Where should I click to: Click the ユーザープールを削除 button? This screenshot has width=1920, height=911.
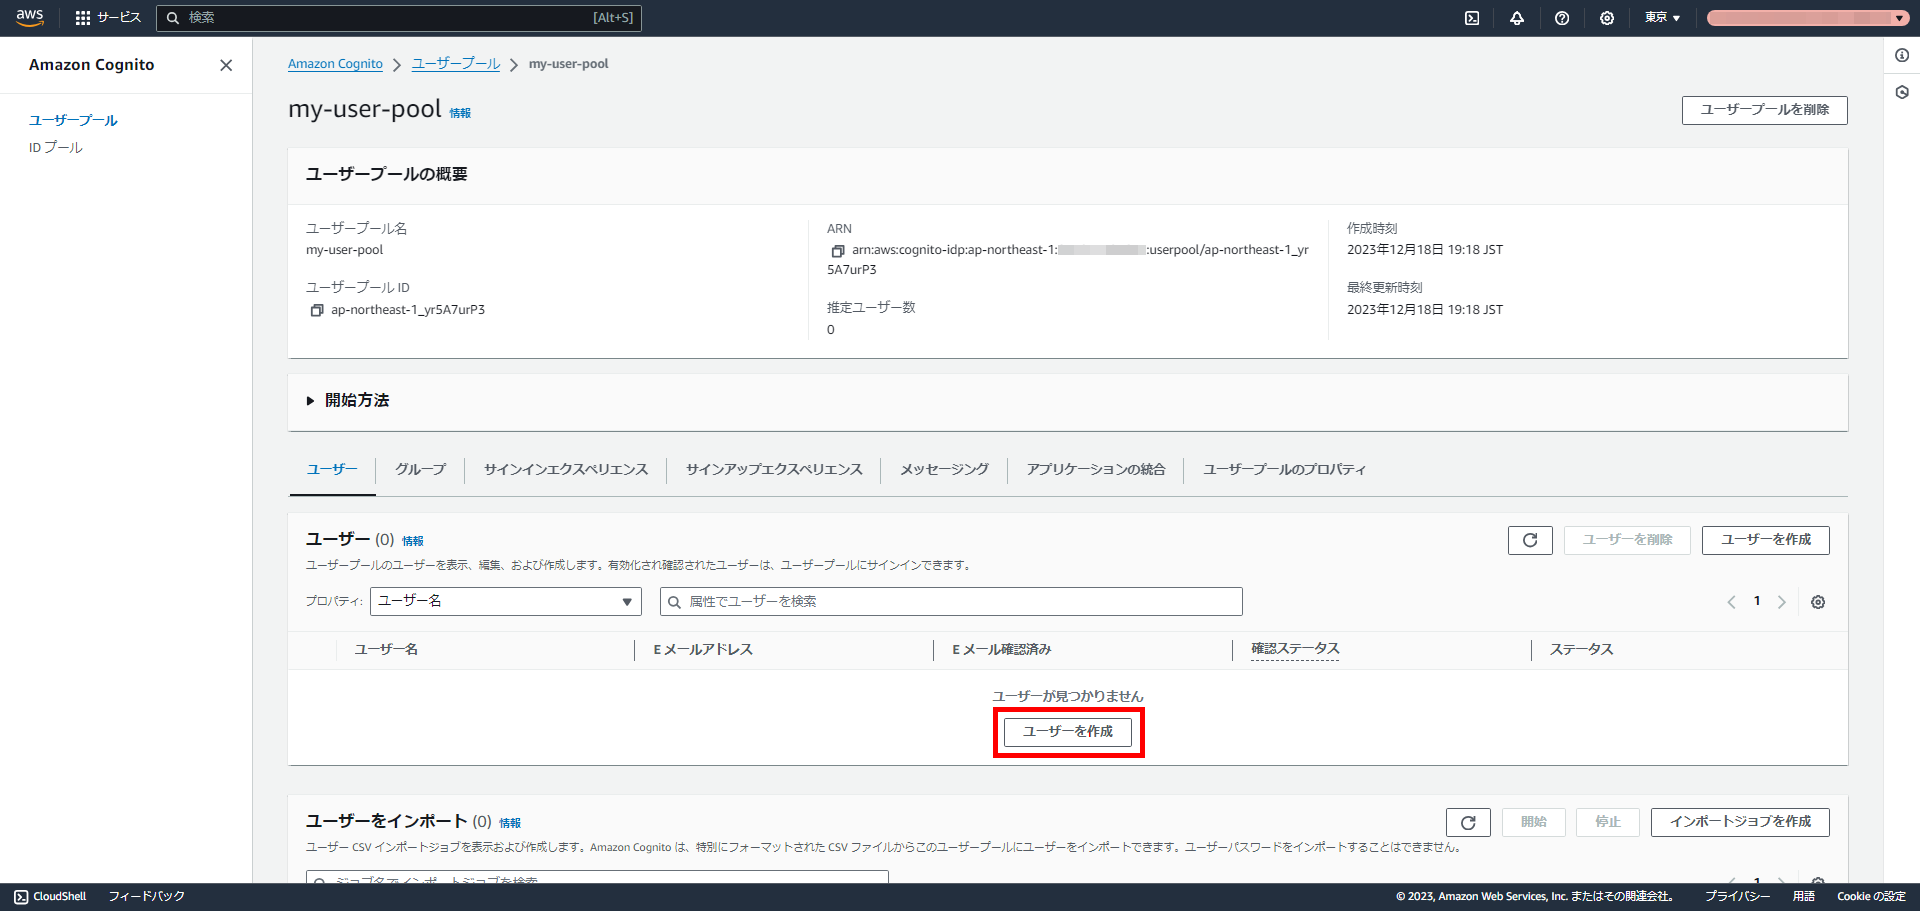pos(1764,110)
